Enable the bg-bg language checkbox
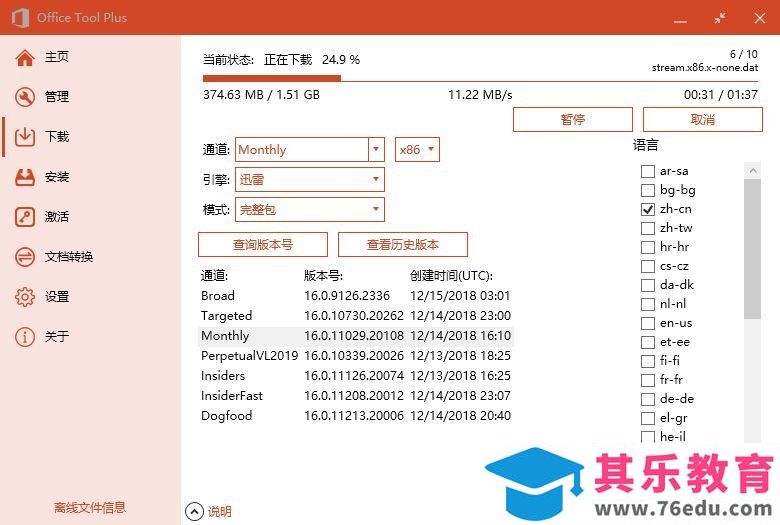 (x=648, y=190)
